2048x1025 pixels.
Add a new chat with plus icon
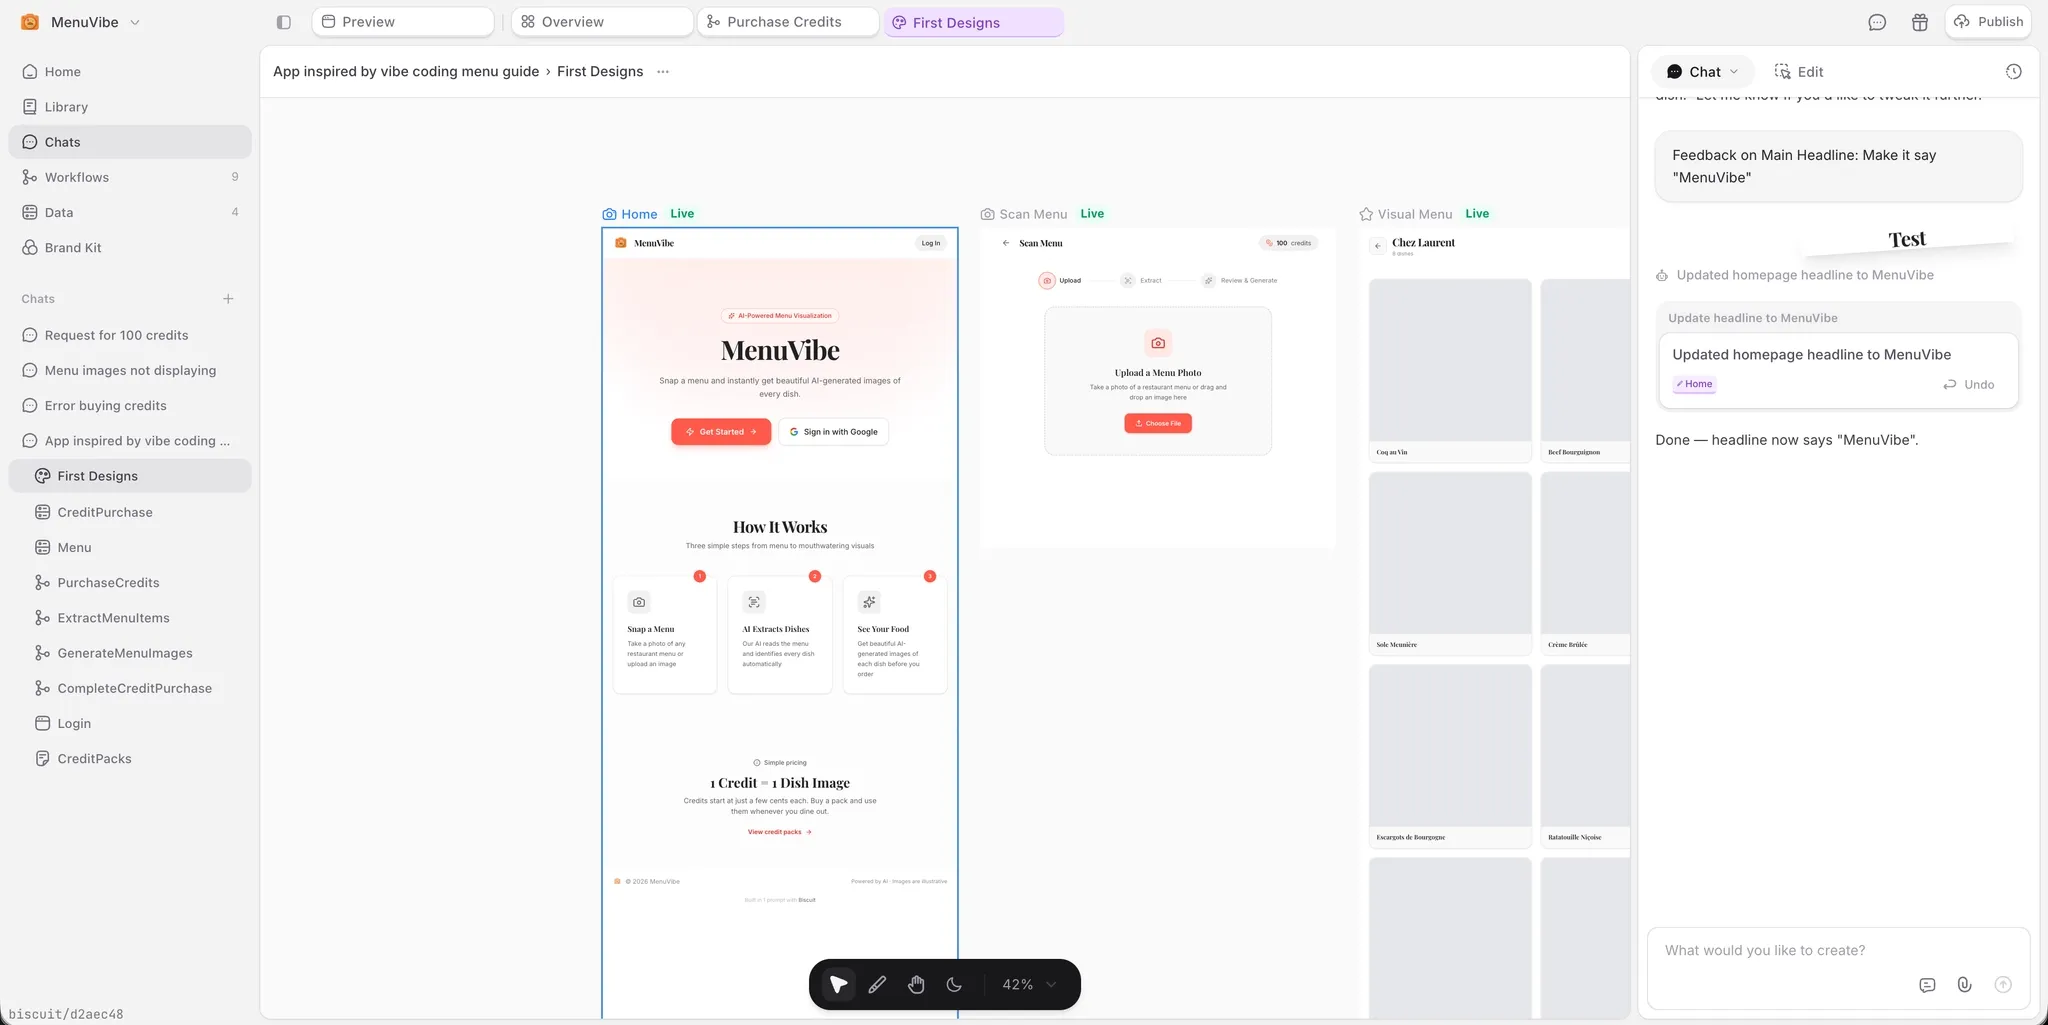[x=228, y=299]
